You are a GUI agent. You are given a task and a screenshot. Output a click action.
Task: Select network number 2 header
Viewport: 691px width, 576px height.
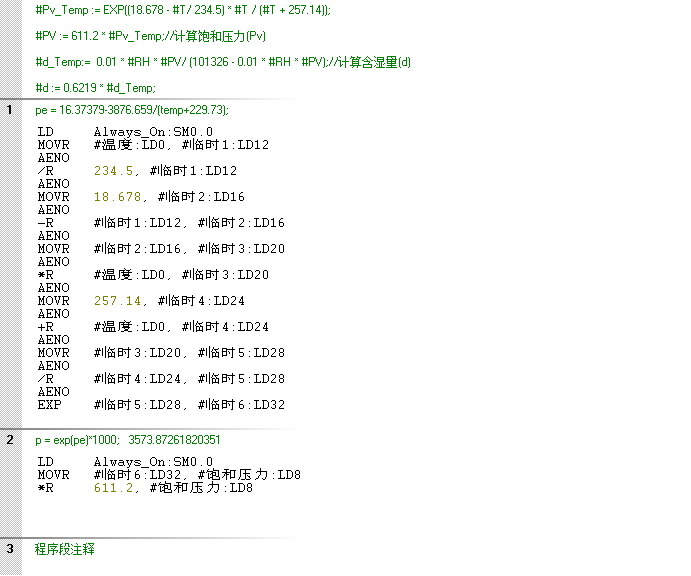coord(10,439)
